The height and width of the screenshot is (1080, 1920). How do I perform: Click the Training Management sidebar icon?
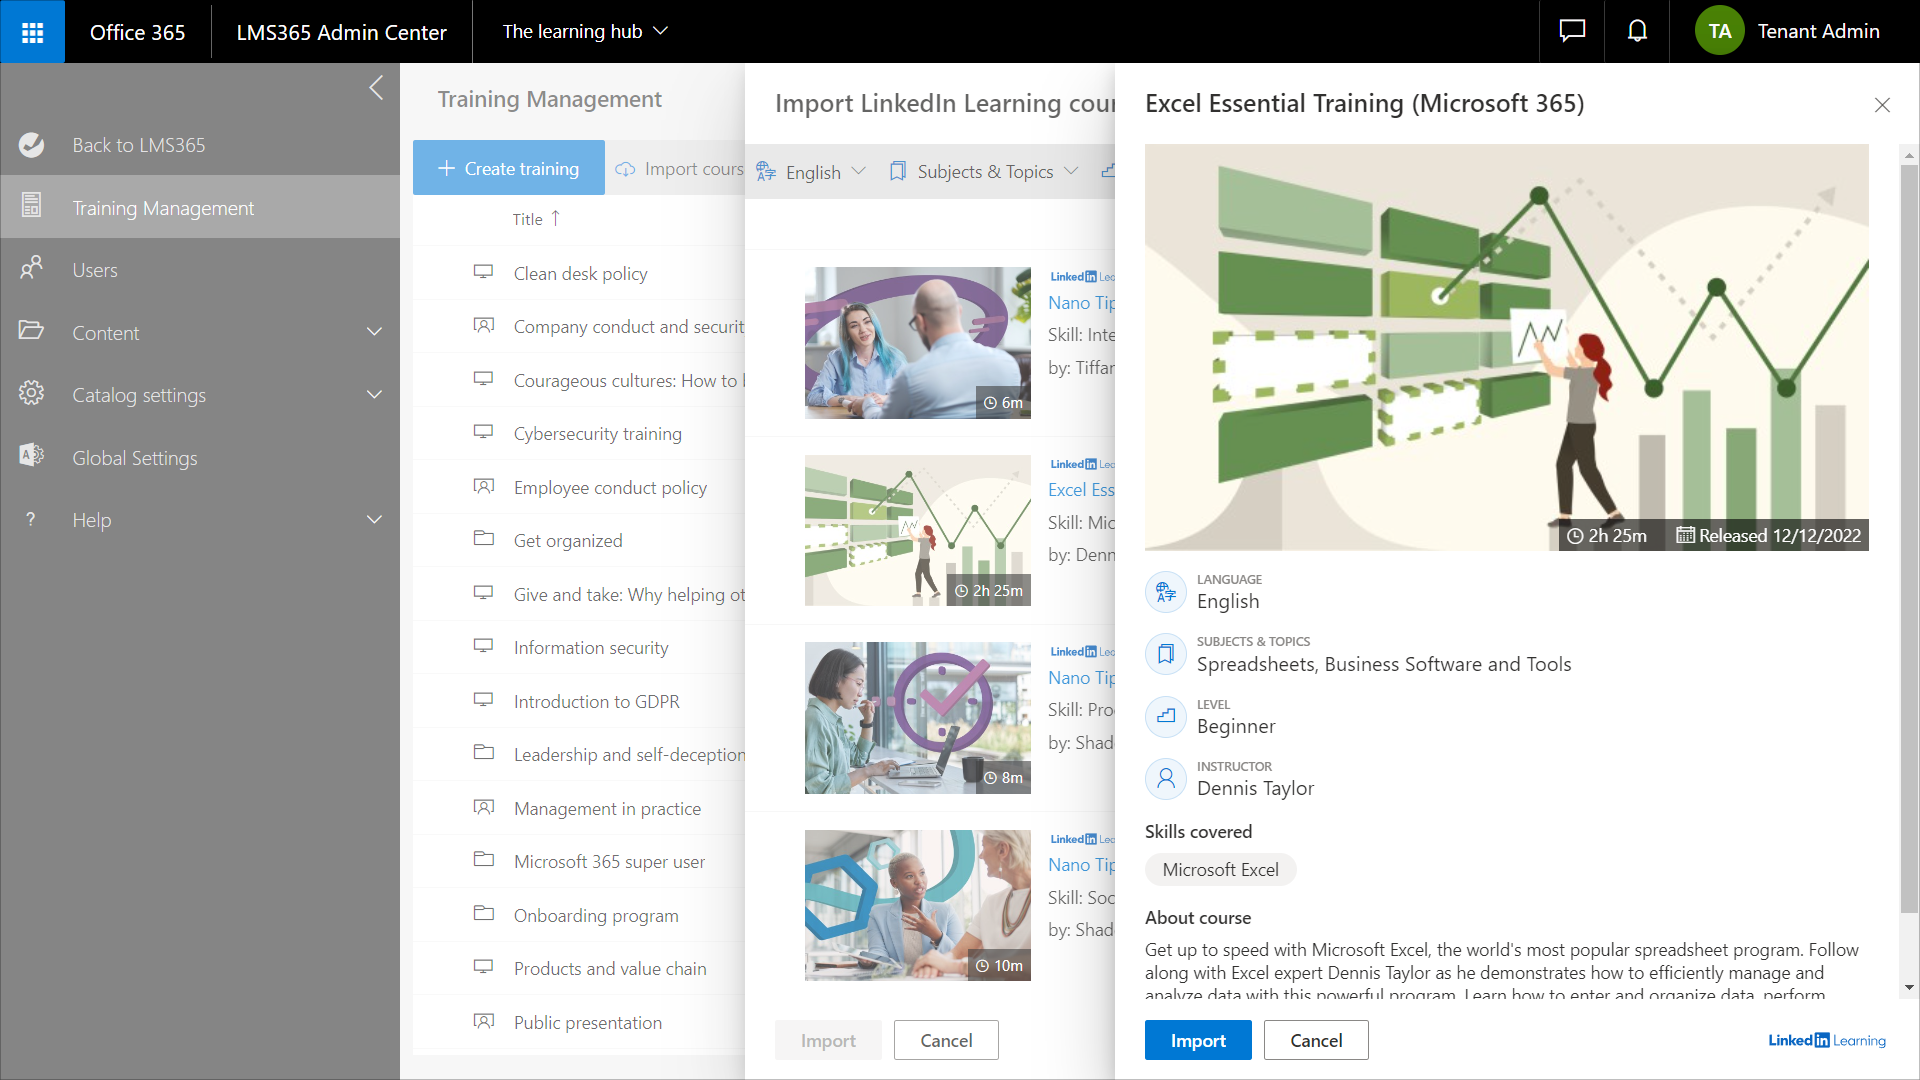tap(31, 206)
